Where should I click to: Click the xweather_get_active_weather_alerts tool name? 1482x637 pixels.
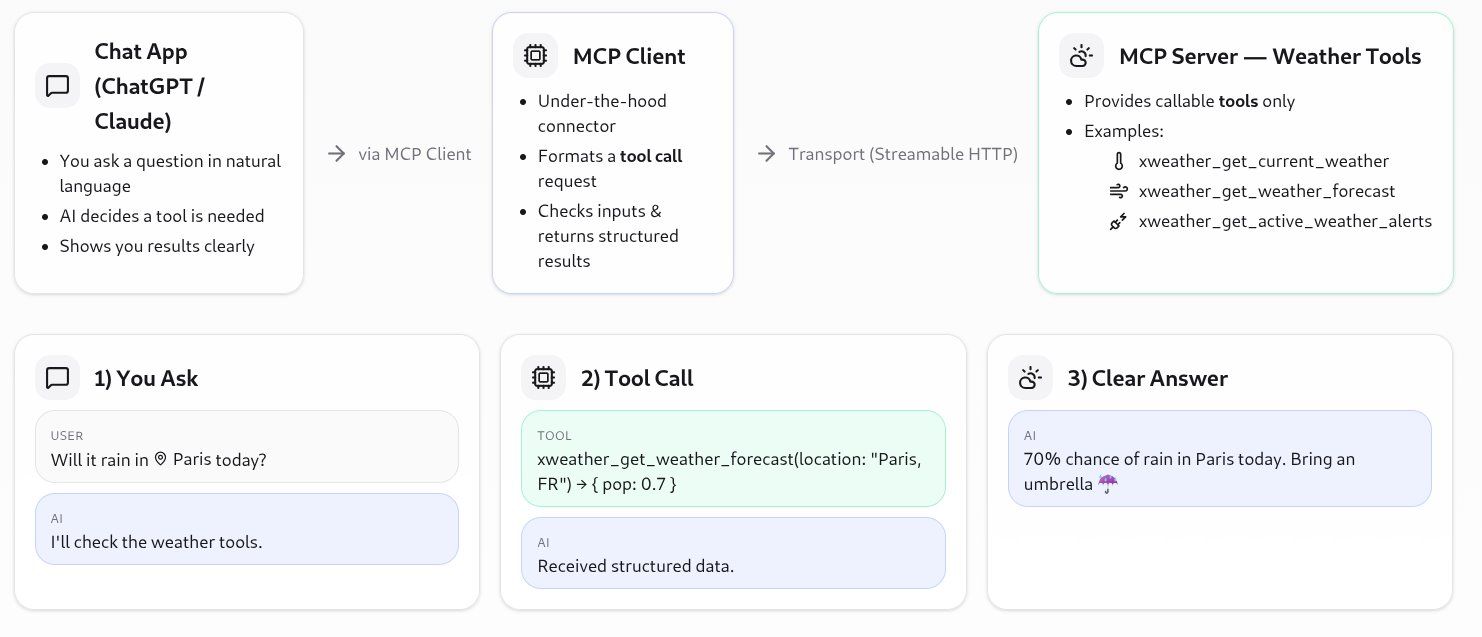coord(1285,221)
